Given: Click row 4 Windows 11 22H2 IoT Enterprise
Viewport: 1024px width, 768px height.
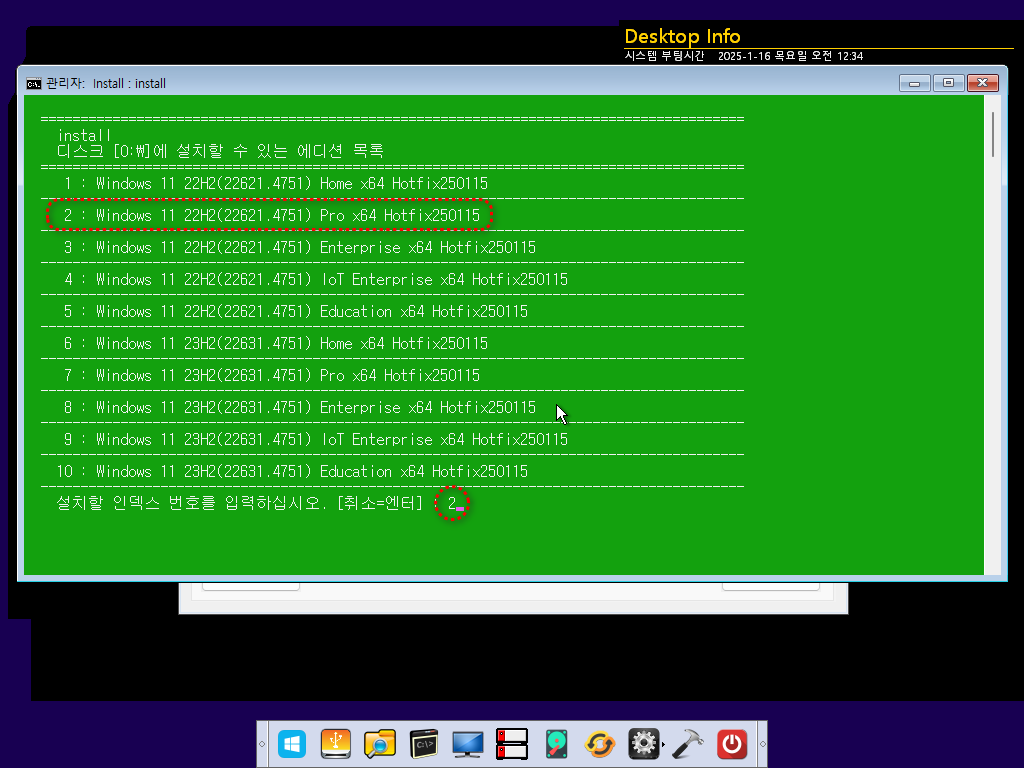Looking at the screenshot, I should click(315, 280).
